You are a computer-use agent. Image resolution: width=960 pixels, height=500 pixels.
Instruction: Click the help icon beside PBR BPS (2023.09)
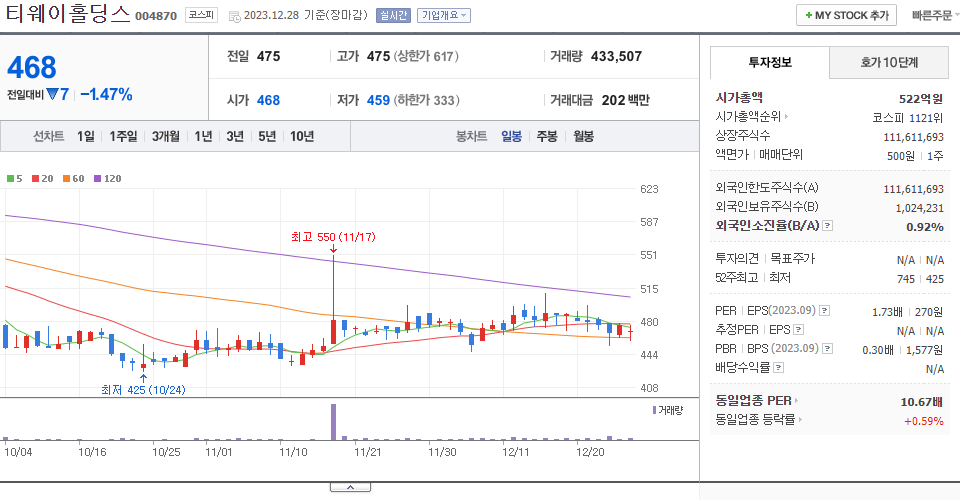[827, 349]
